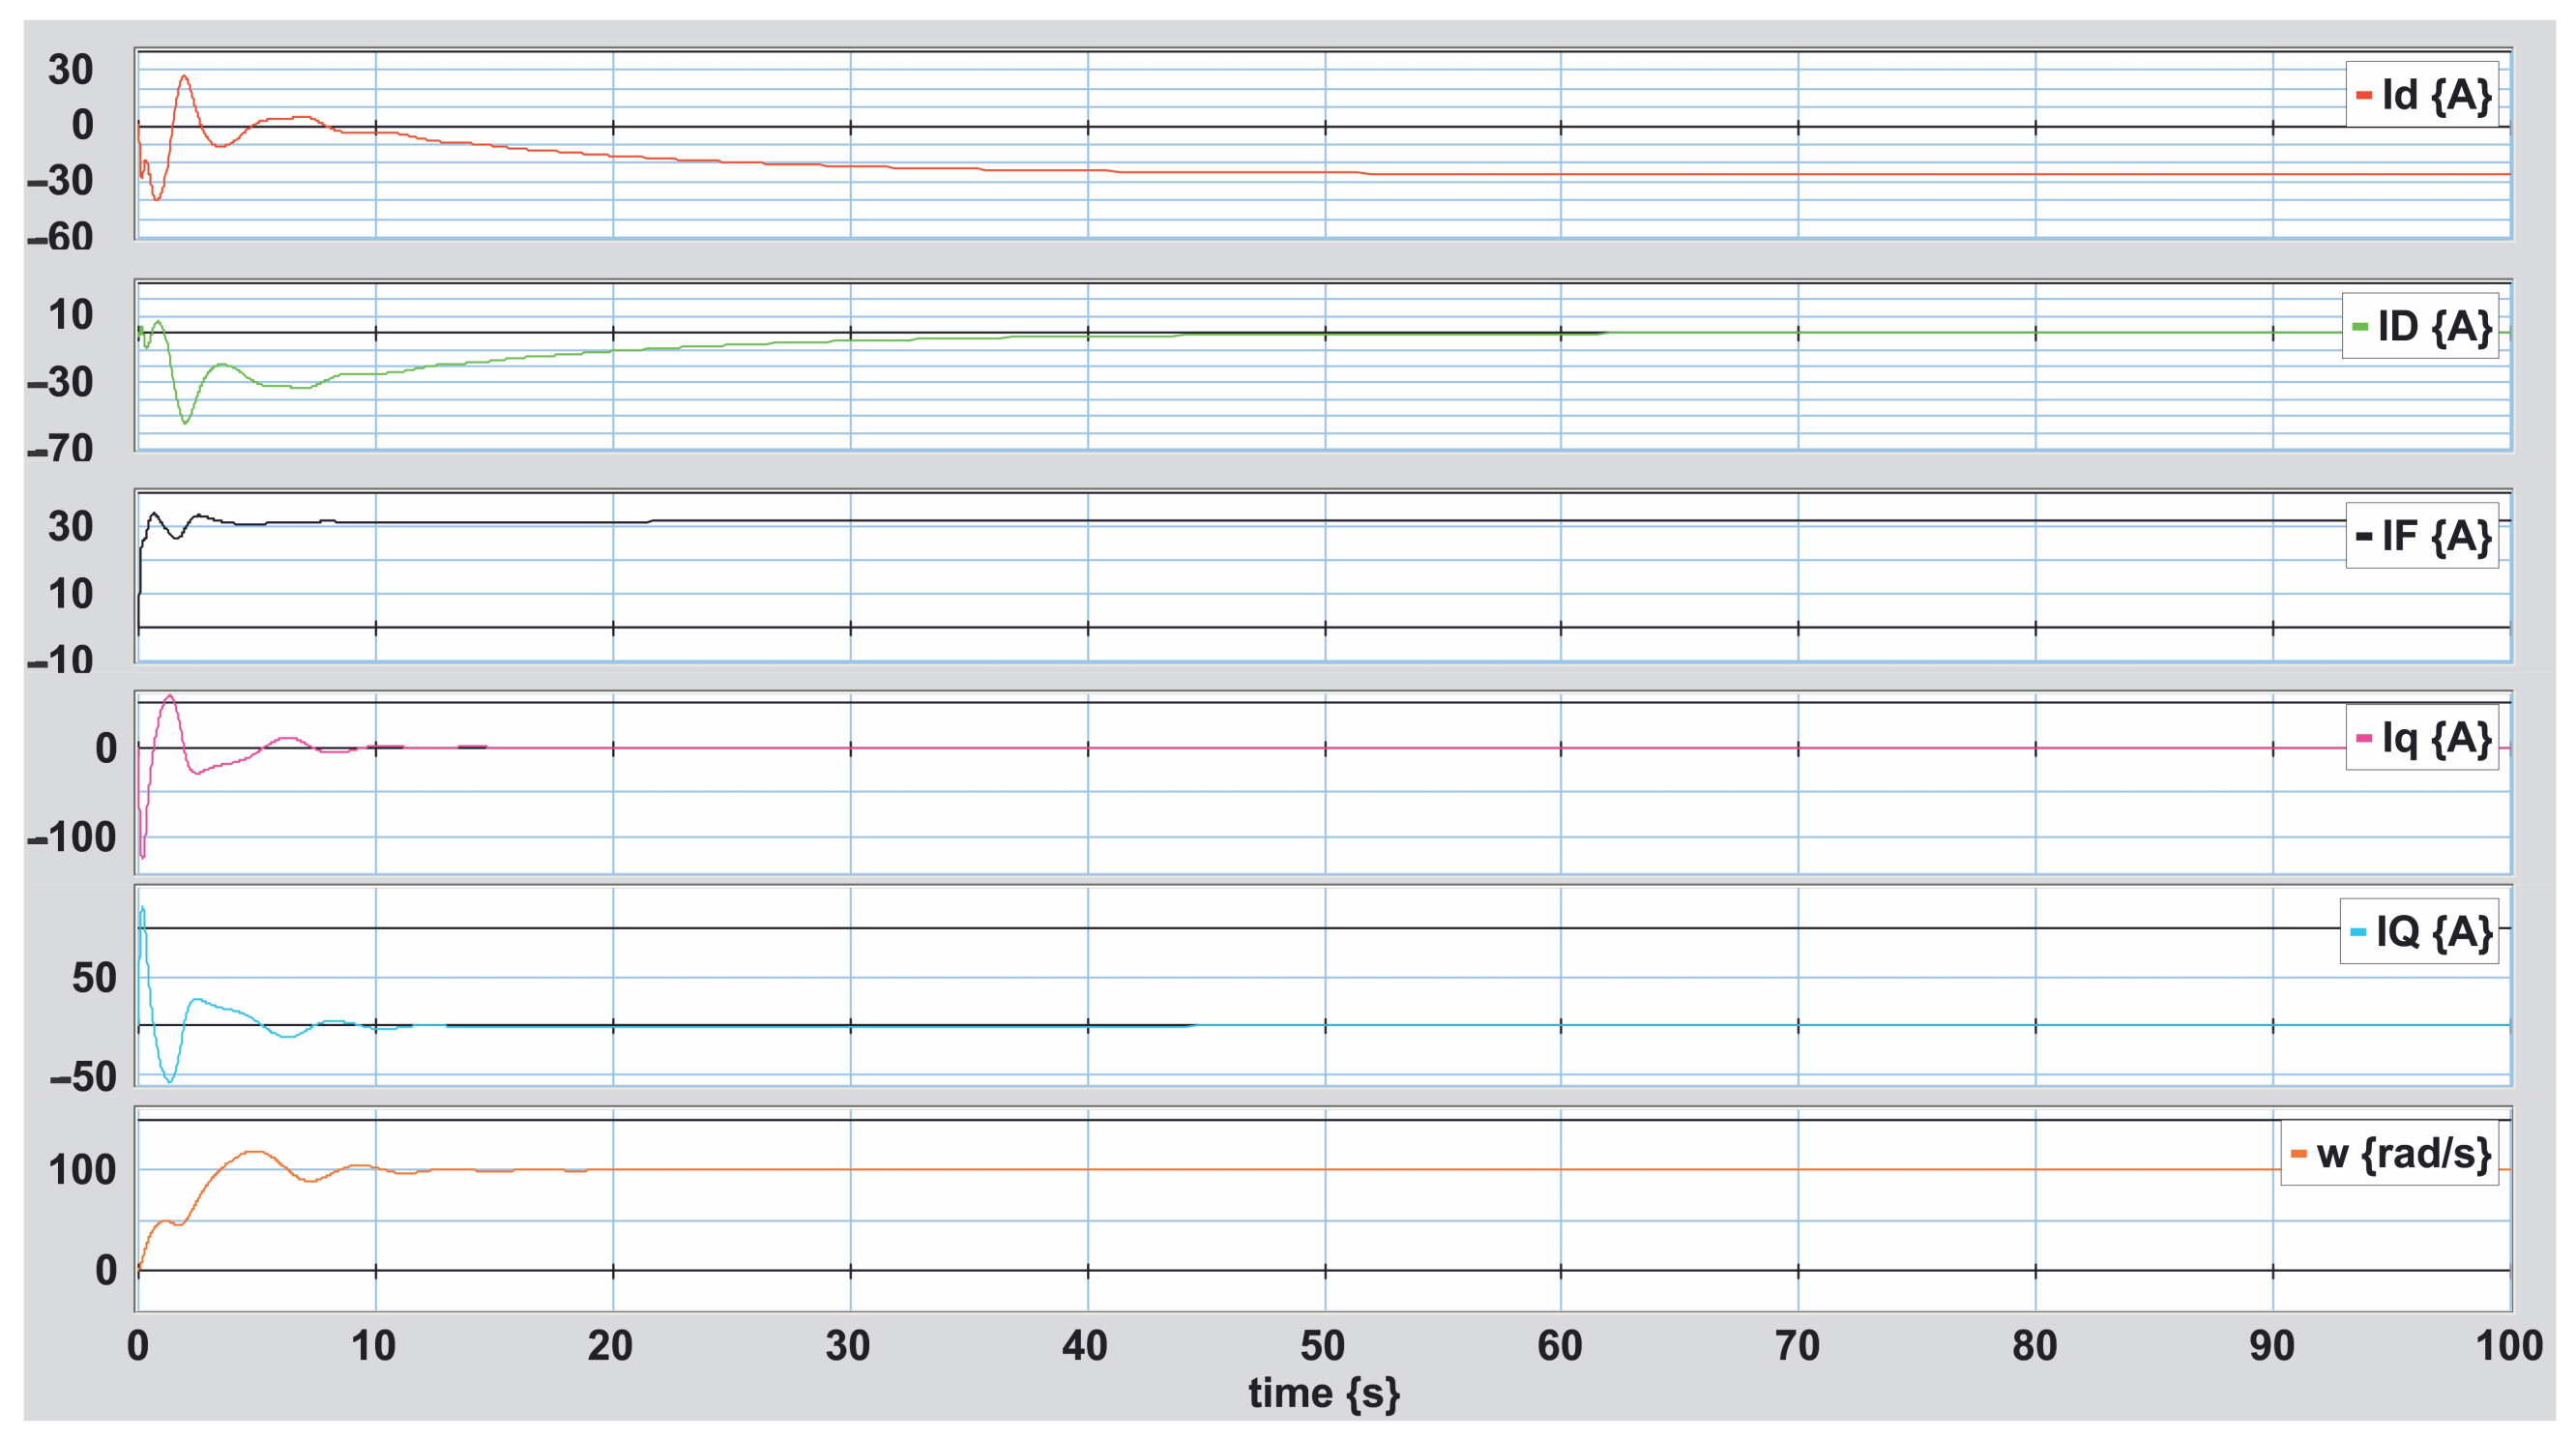The height and width of the screenshot is (1439, 2576).
Task: Click the w curve overshoot peak
Action: (x=255, y=1152)
